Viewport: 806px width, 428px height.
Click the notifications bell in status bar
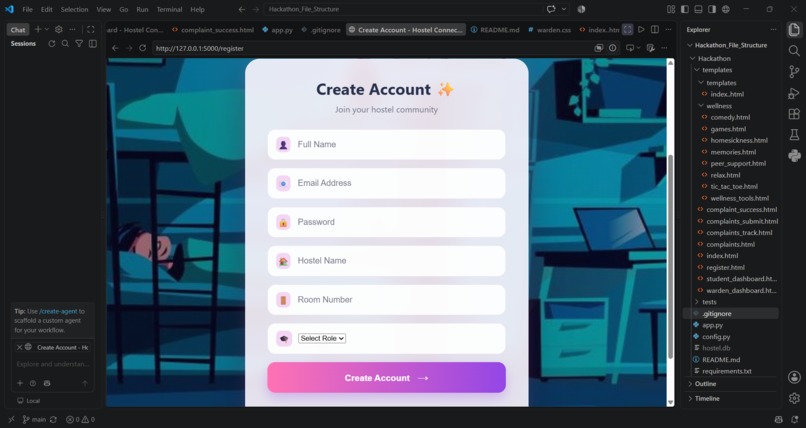[x=794, y=420]
